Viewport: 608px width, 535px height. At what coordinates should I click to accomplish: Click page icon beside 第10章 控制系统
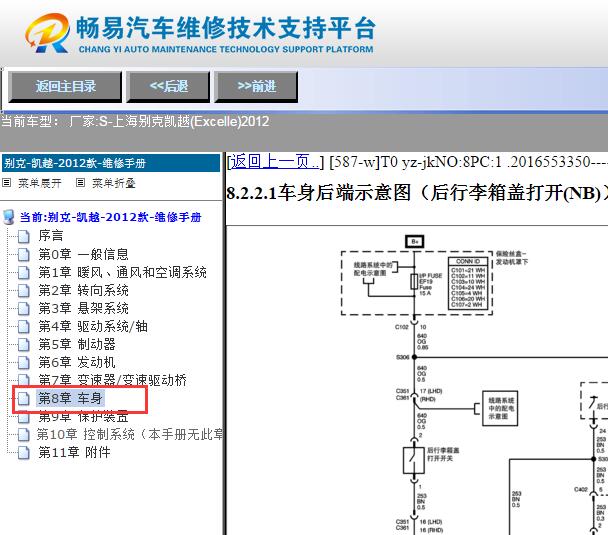tap(24, 434)
